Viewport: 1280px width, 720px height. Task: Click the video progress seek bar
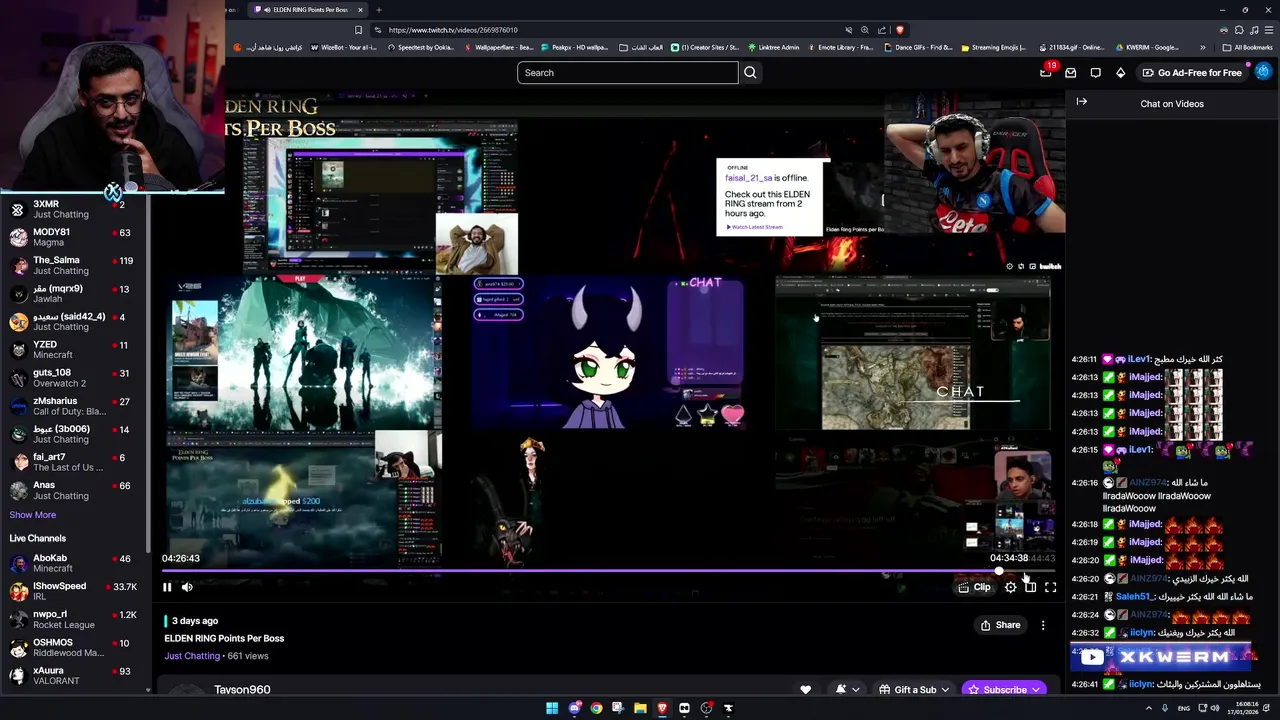[x=608, y=571]
